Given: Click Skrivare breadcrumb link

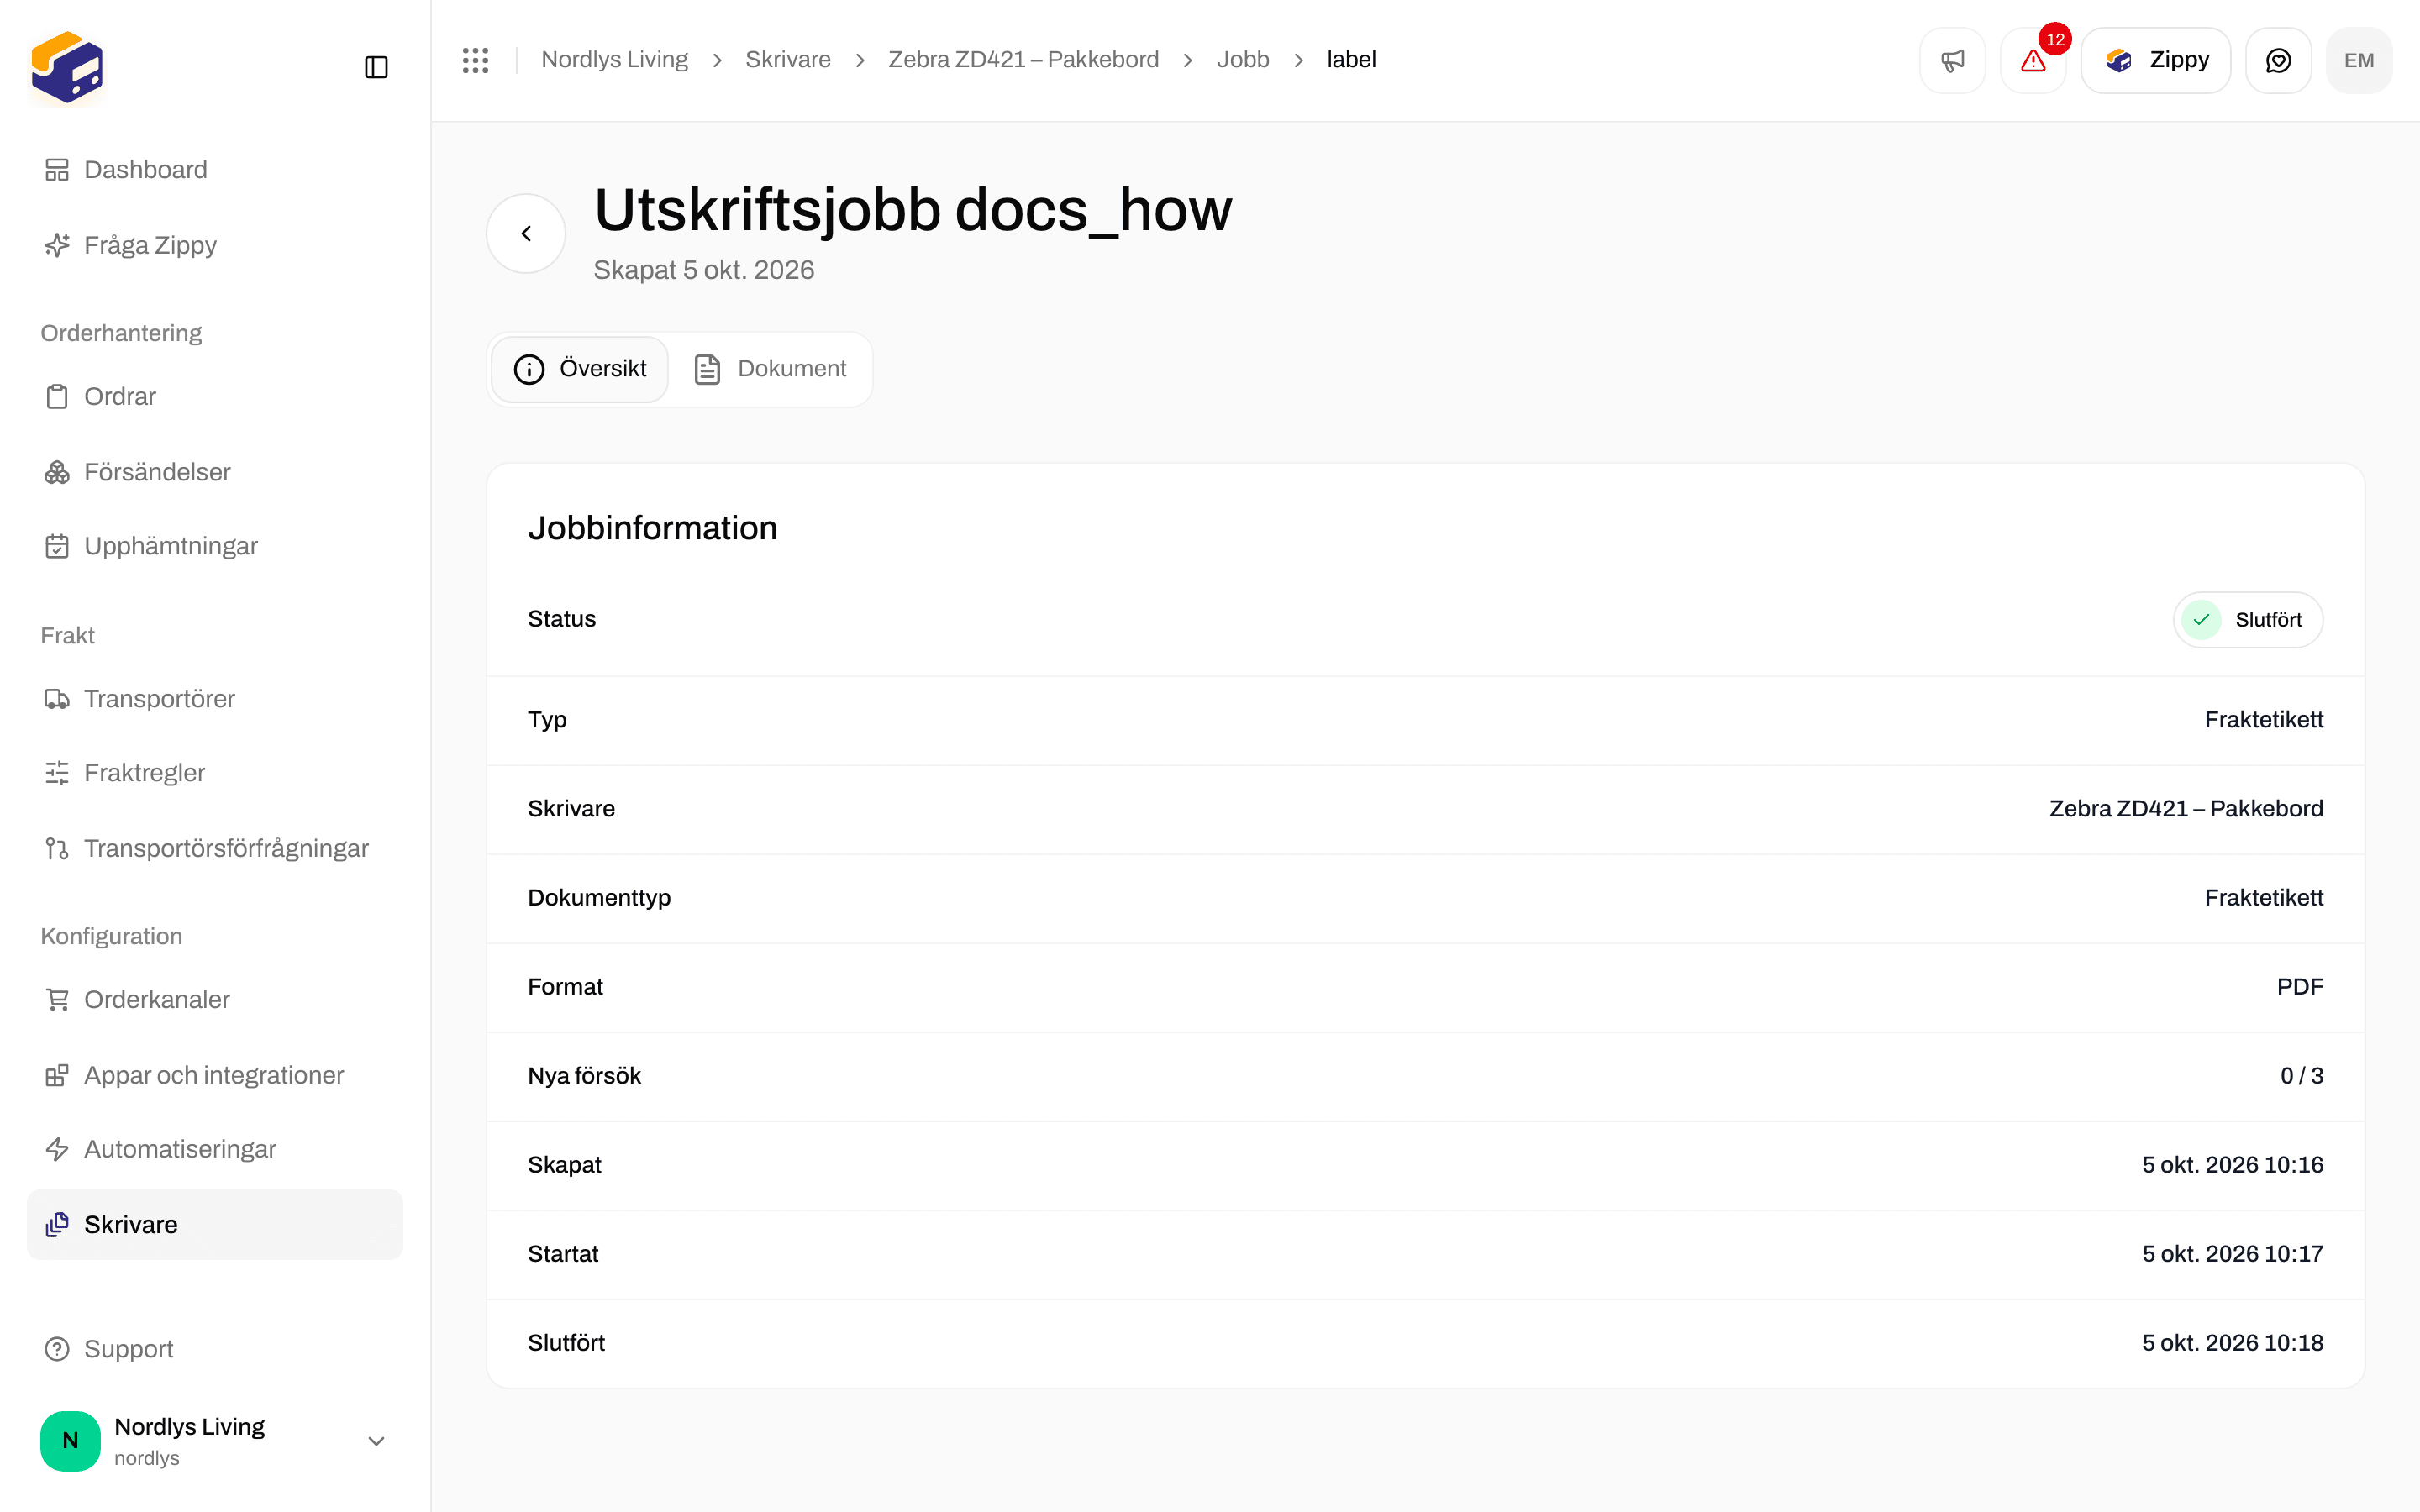Looking at the screenshot, I should pos(788,60).
